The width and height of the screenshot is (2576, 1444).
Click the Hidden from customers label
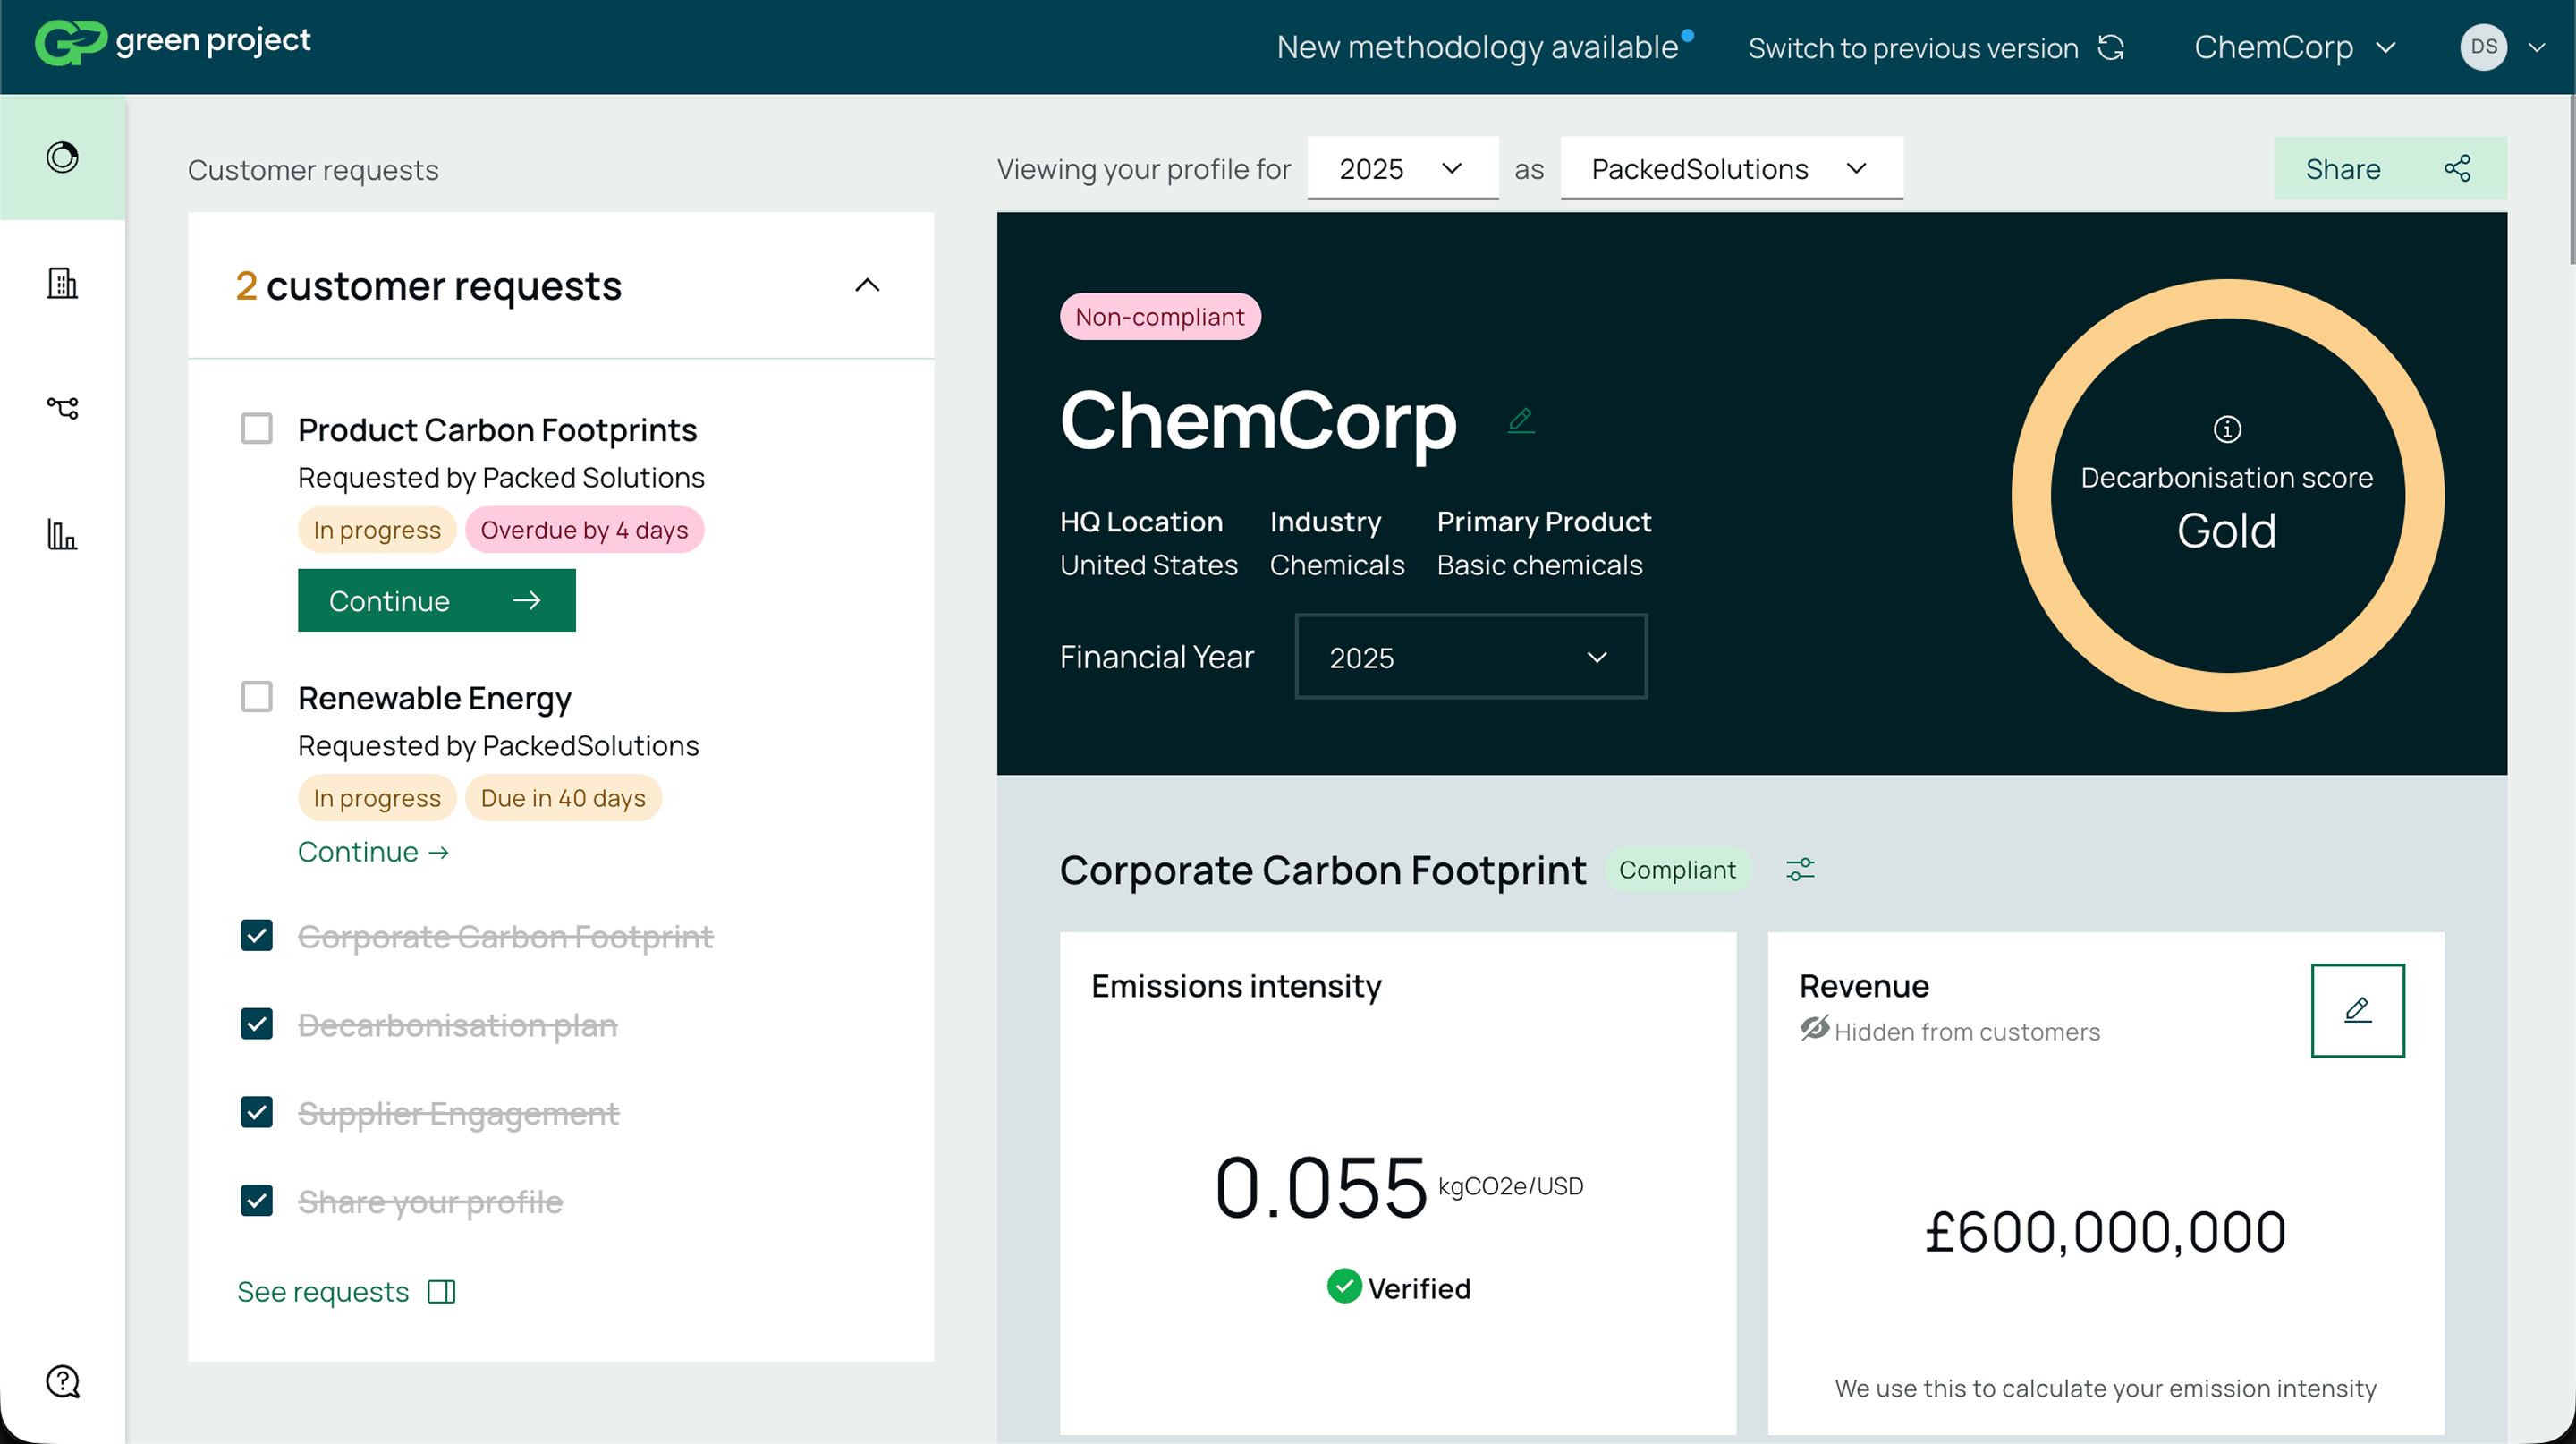pos(1967,1031)
